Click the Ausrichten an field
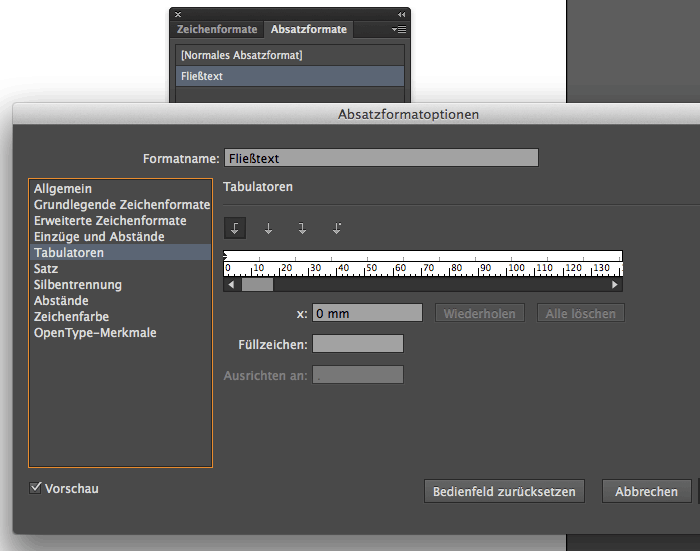Image resolution: width=700 pixels, height=551 pixels. click(358, 375)
